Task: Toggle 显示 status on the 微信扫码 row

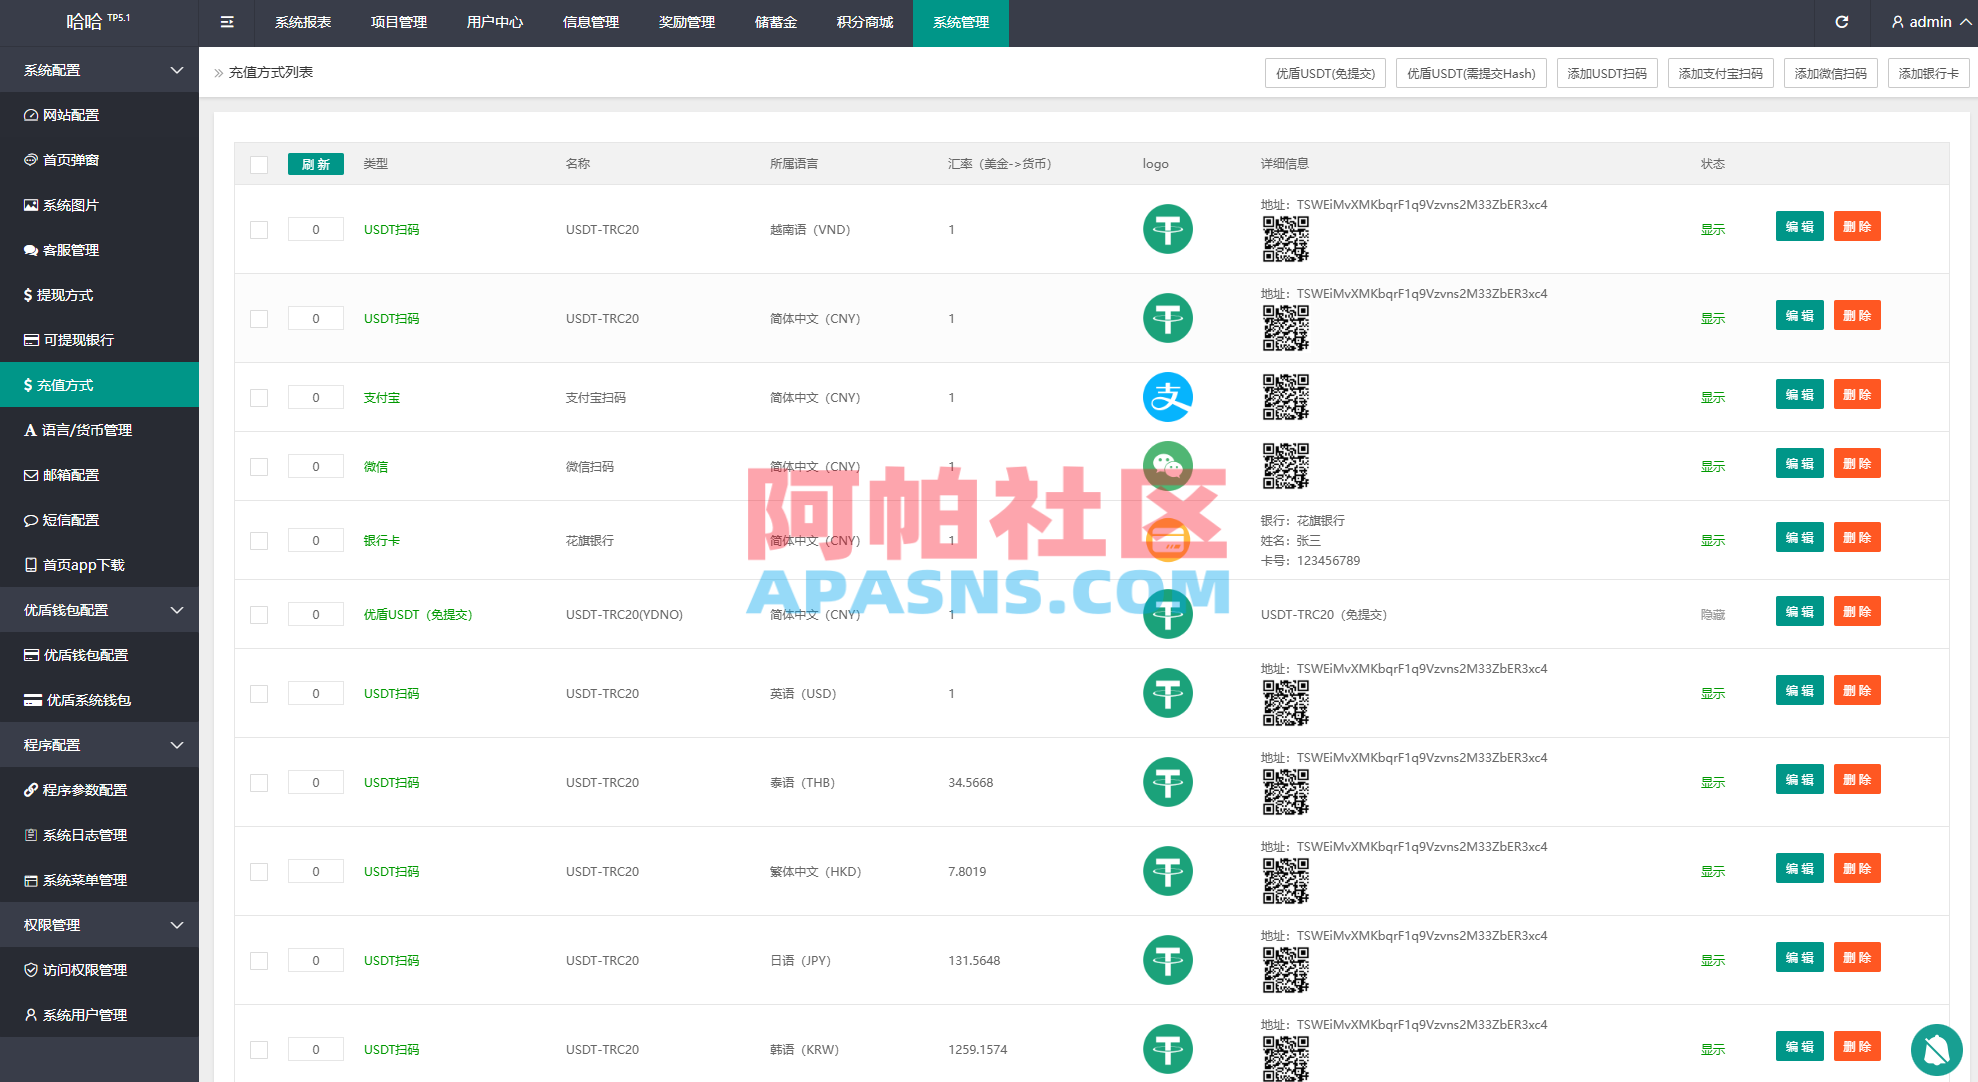Action: 1713,466
